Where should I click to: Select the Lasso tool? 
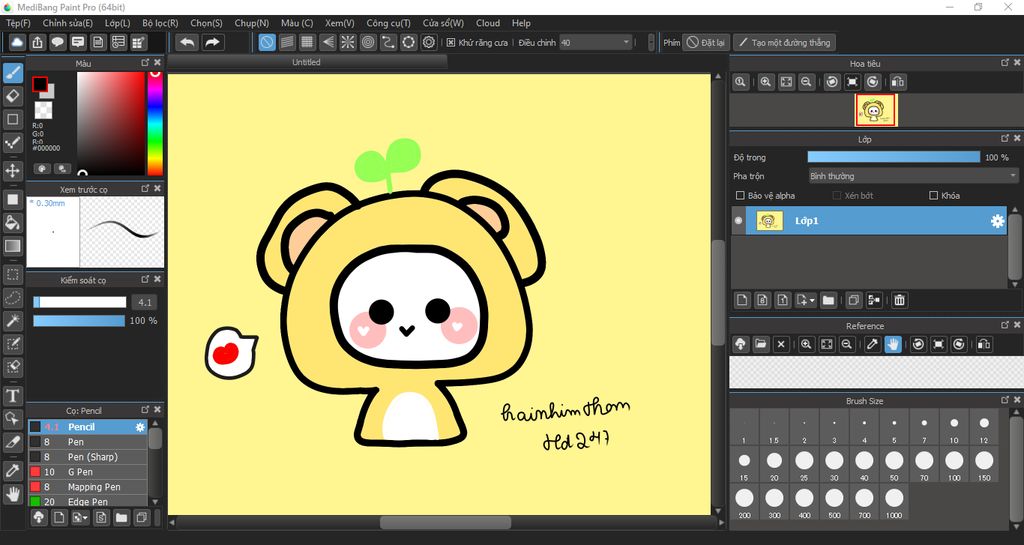coord(12,298)
